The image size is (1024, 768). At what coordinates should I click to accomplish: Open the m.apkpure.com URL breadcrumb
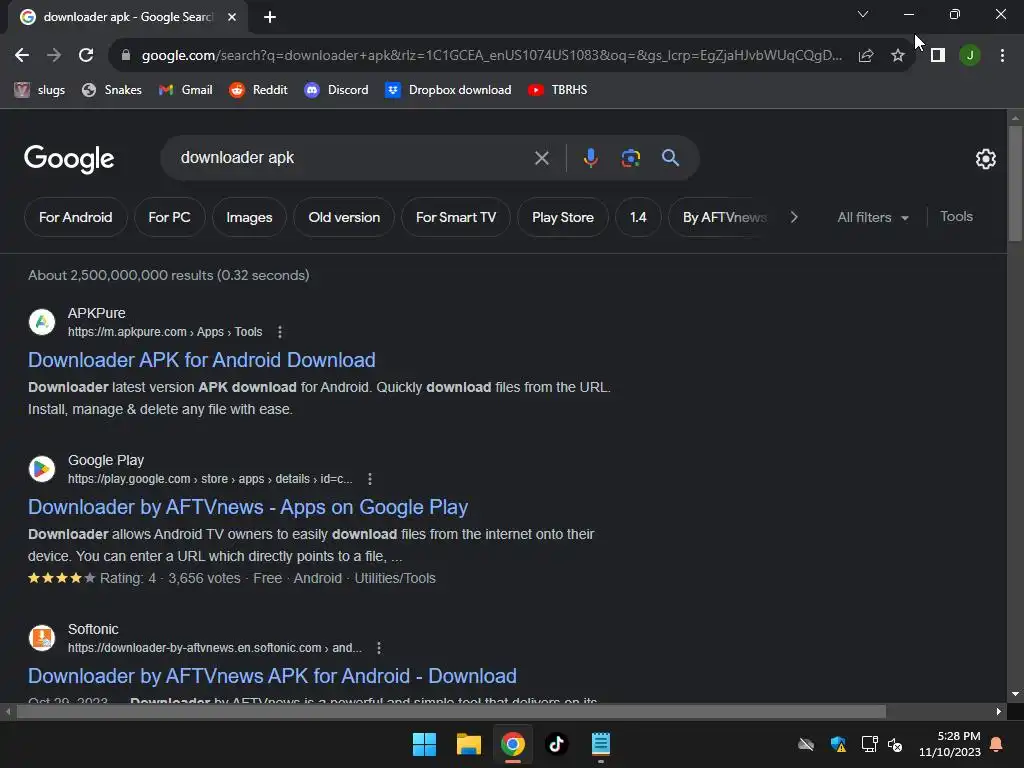165,332
